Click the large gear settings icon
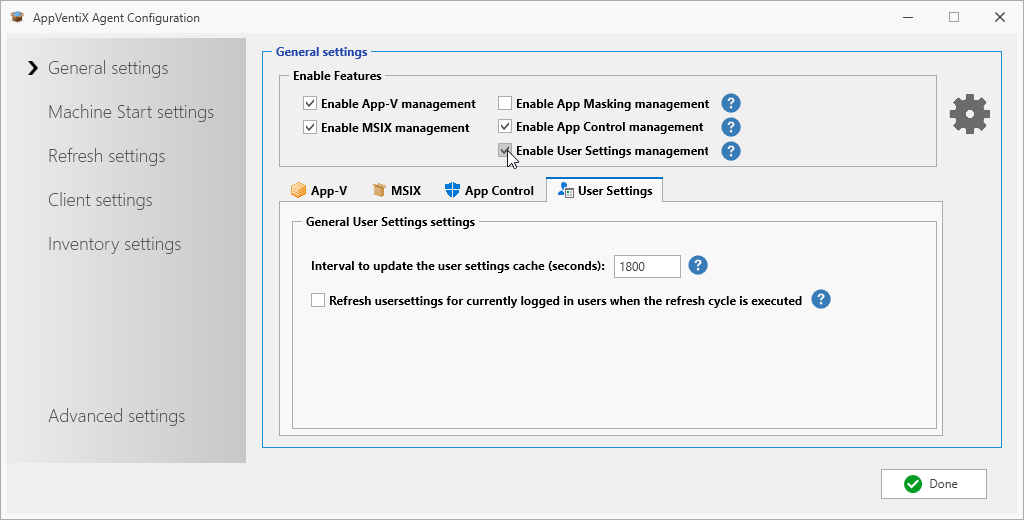The height and width of the screenshot is (520, 1024). [x=969, y=115]
